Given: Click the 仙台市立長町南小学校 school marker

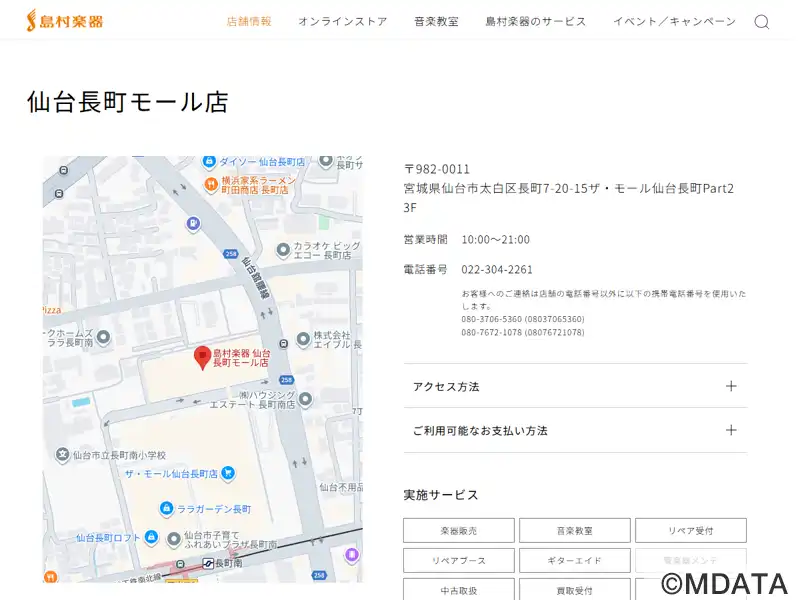Looking at the screenshot, I should (x=62, y=454).
